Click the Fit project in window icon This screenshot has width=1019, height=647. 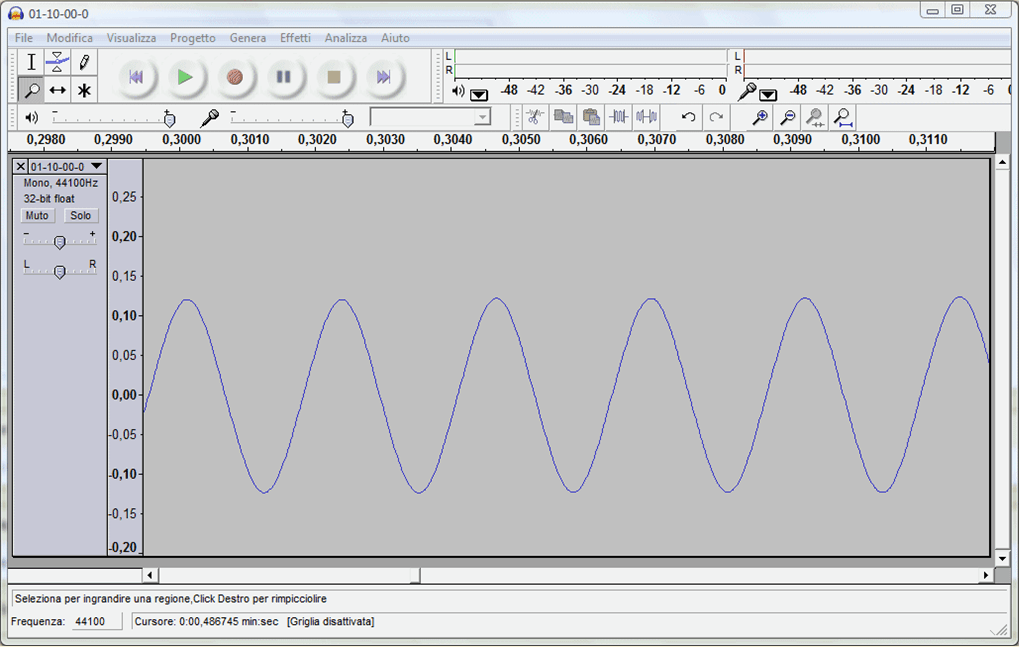pos(843,117)
